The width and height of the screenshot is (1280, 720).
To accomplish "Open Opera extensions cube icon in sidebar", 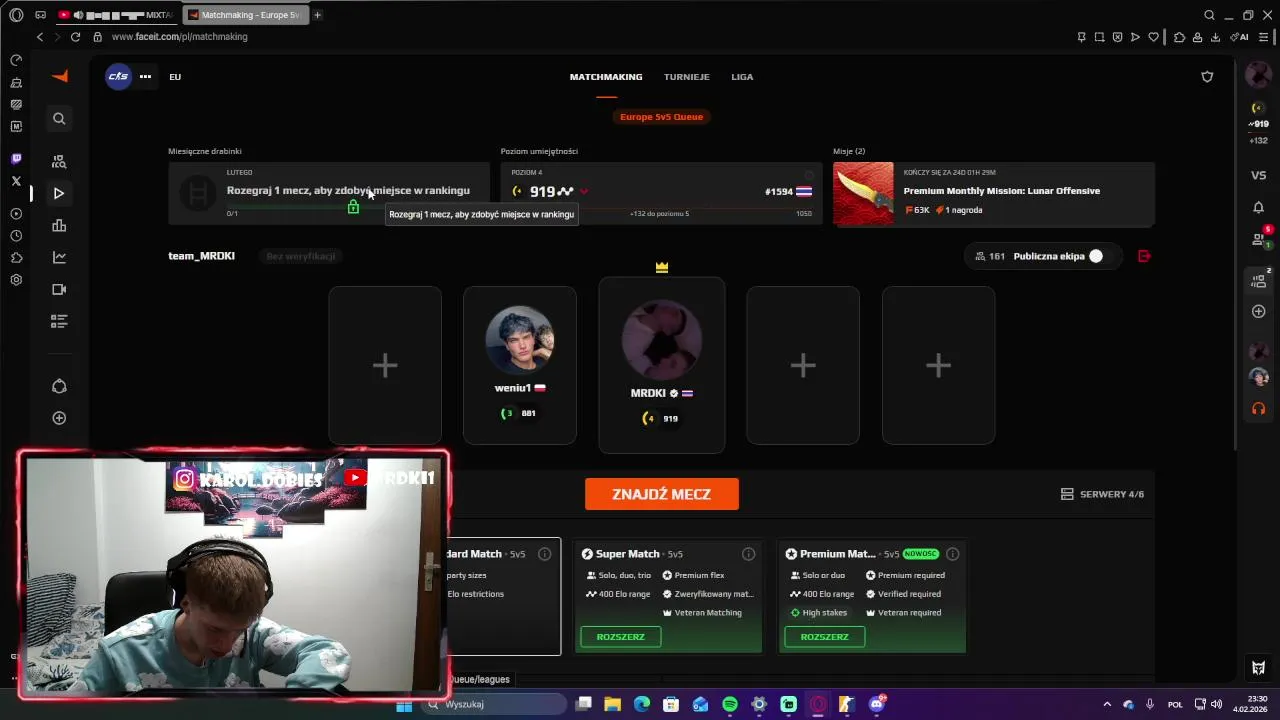I will [x=16, y=258].
